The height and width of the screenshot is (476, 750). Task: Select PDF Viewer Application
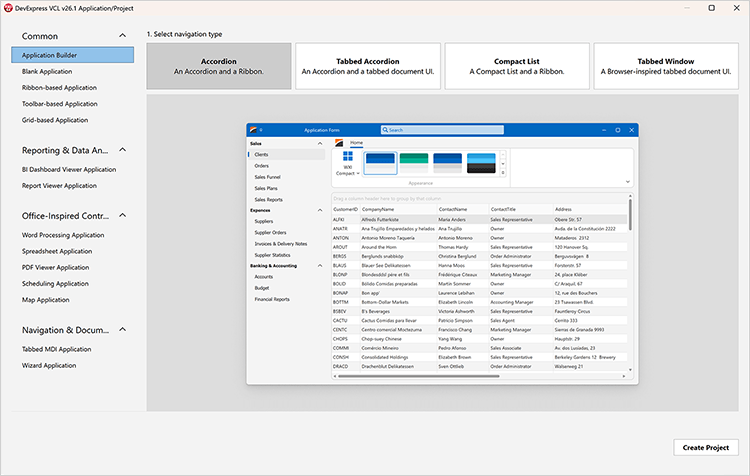(x=55, y=267)
